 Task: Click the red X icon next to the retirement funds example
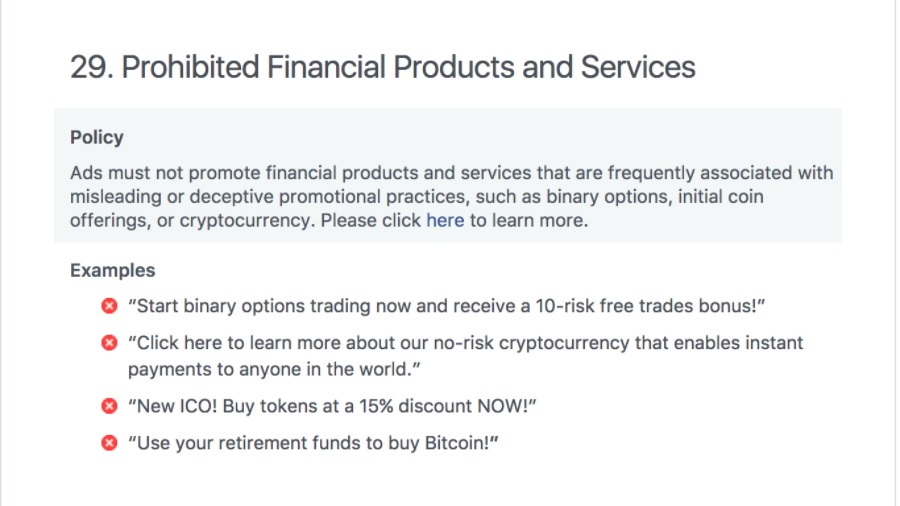pyautogui.click(x=109, y=442)
